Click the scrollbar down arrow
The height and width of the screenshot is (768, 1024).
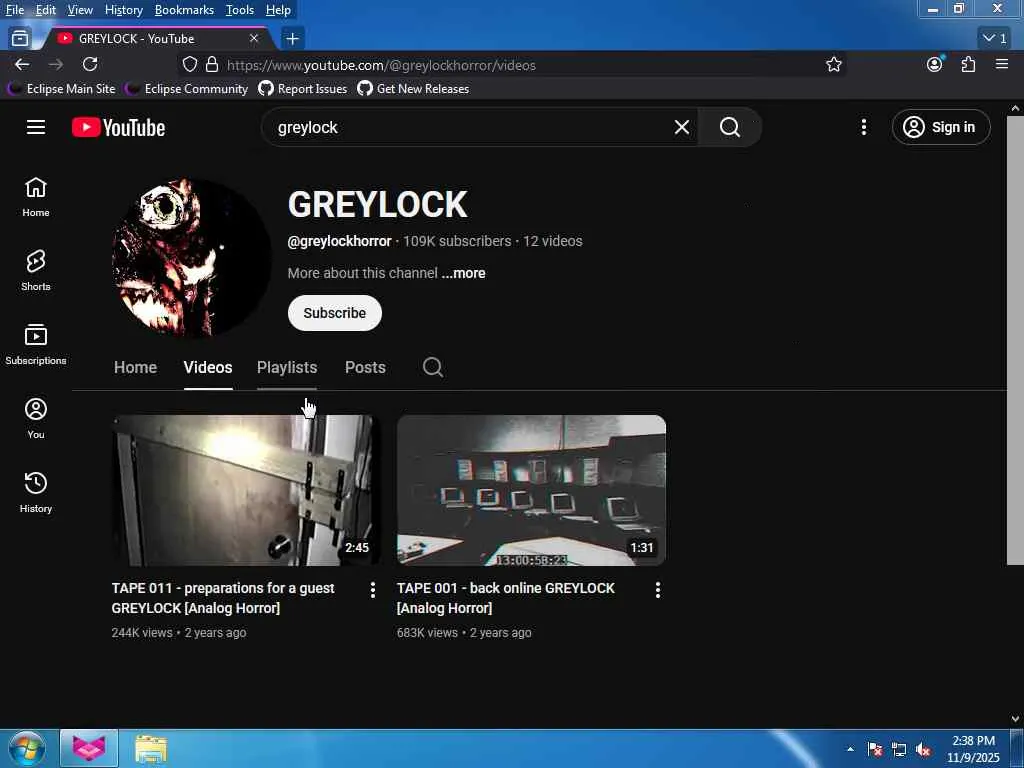pos(1015,719)
